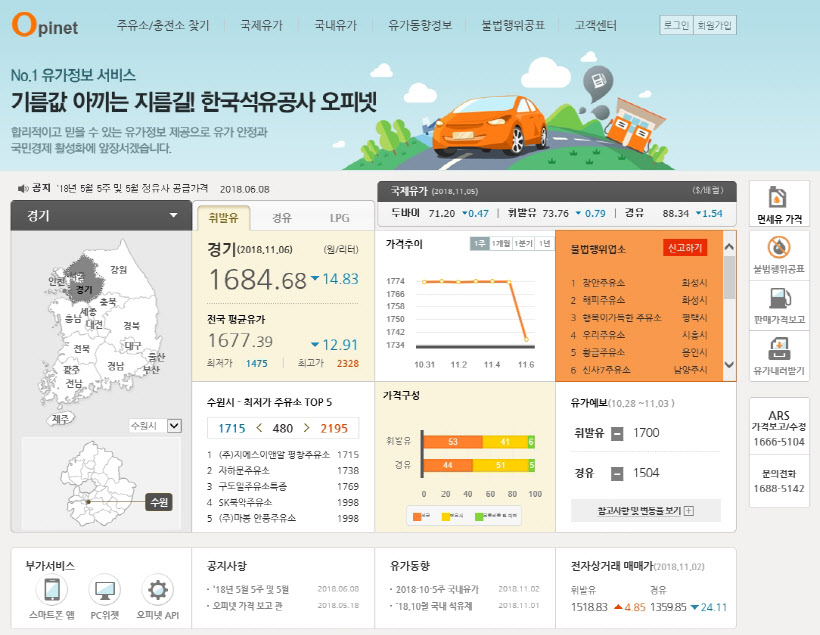The height and width of the screenshot is (635, 820).
Task: Expand the 경기 region dropdown
Action: pos(173,215)
